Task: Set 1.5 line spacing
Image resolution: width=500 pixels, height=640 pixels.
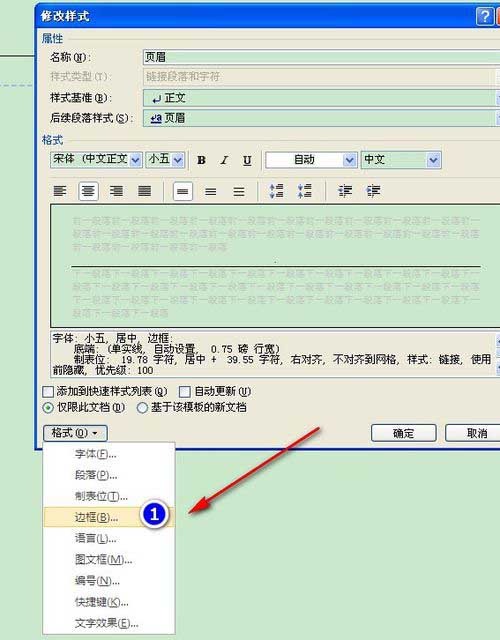Action: coord(211,191)
